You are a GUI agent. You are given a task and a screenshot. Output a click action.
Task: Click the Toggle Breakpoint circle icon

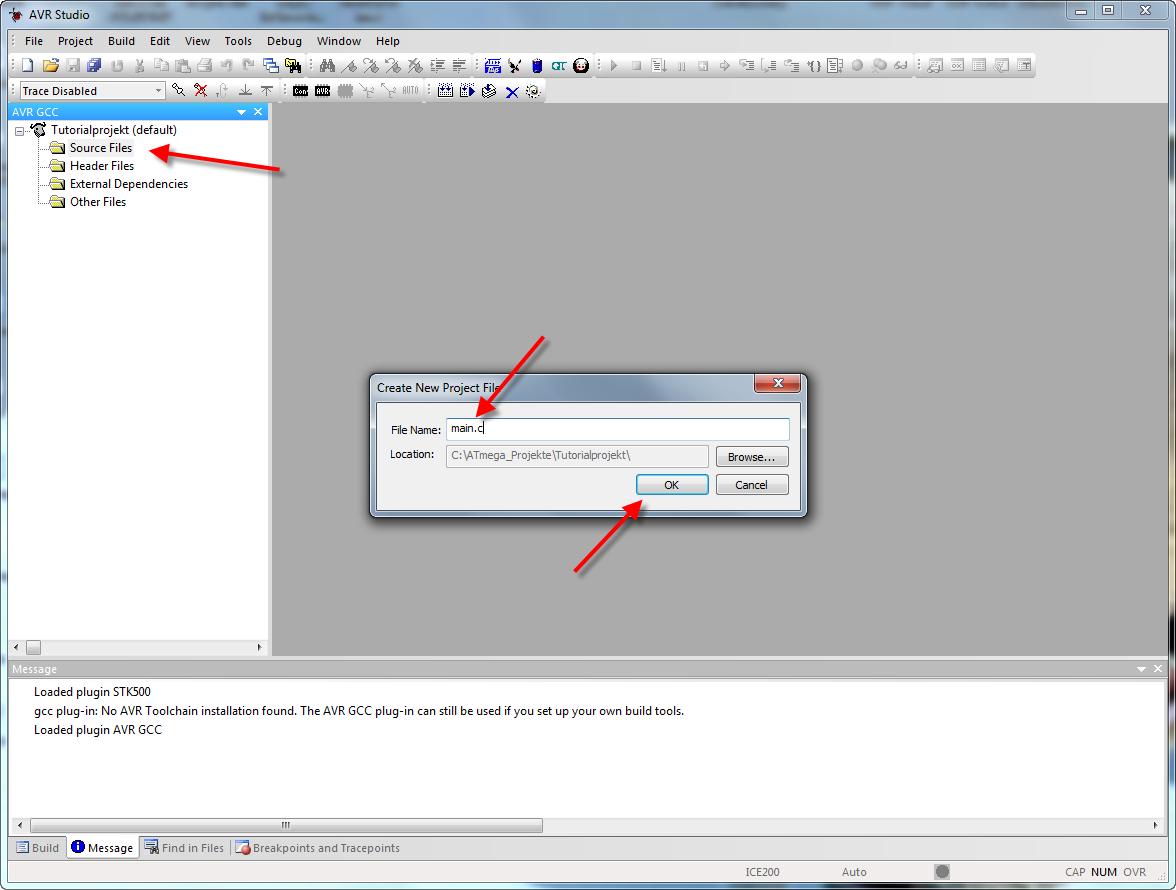(857, 66)
